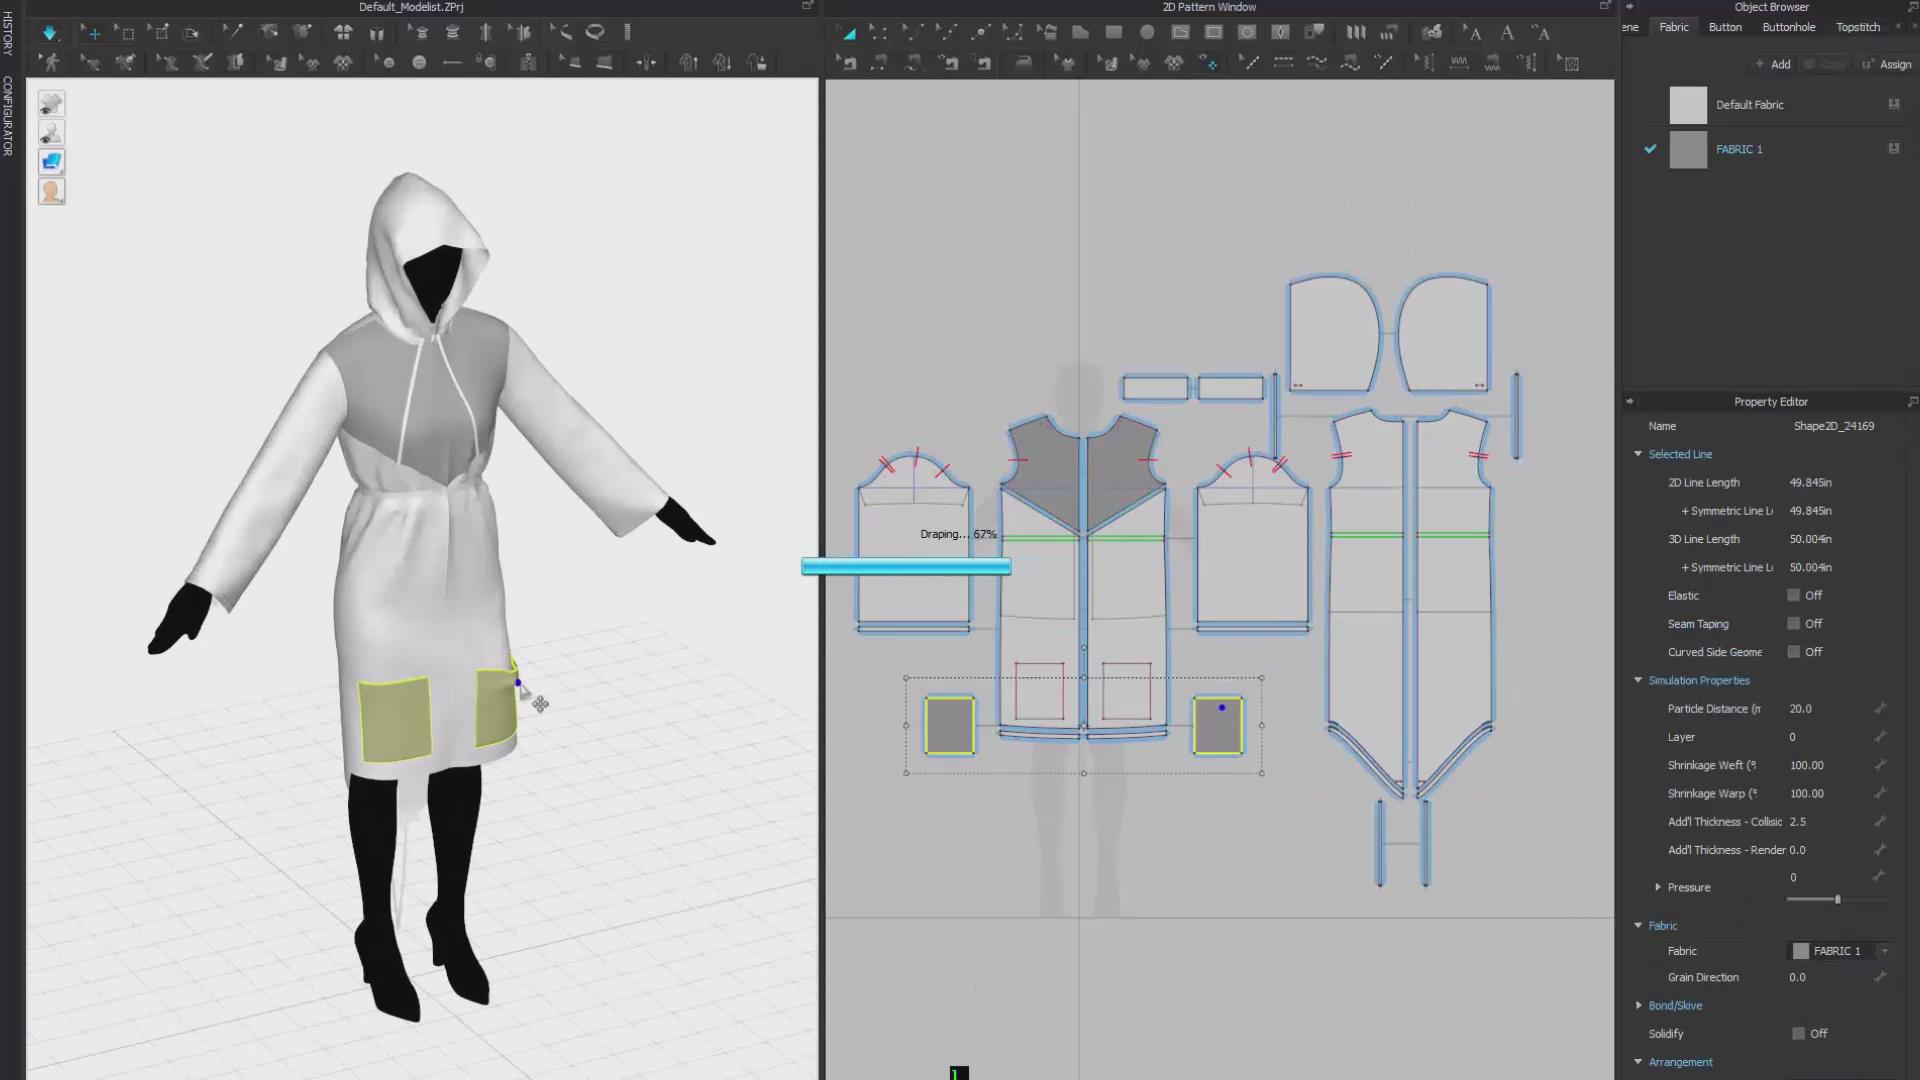Collapse the Fabric section in Property Editor

1638,925
